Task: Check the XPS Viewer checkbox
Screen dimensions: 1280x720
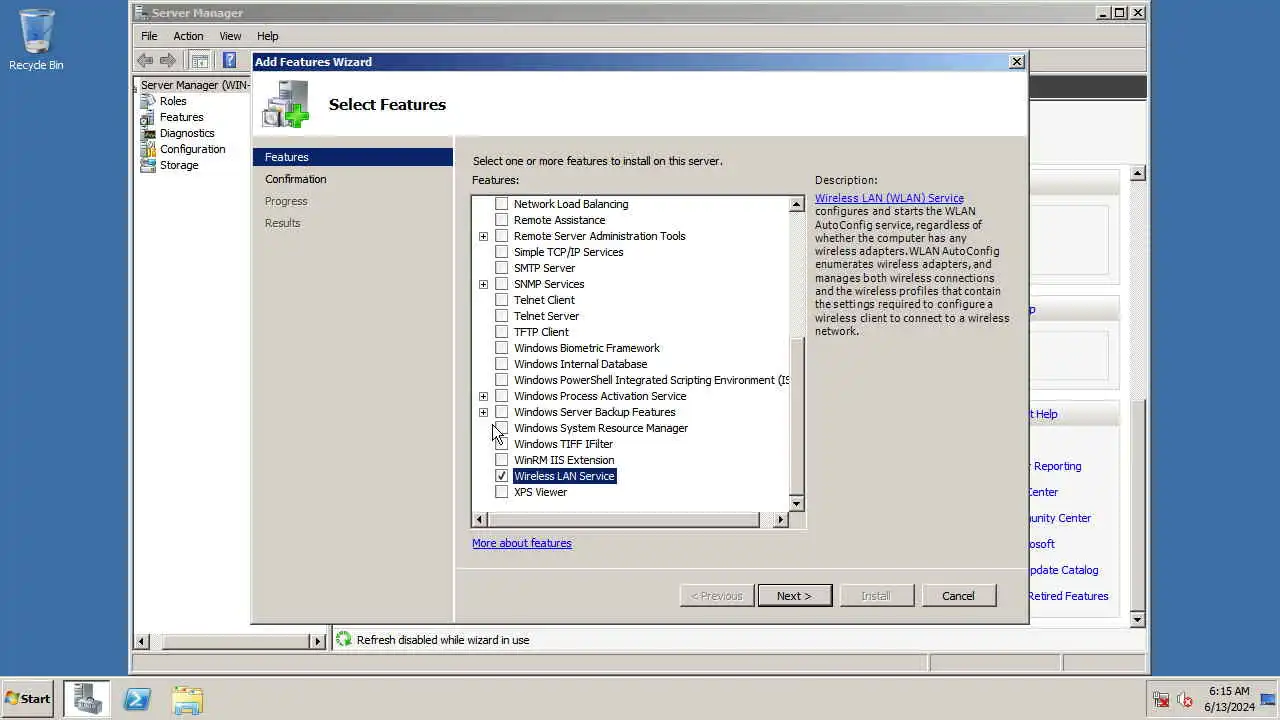Action: pyautogui.click(x=502, y=492)
